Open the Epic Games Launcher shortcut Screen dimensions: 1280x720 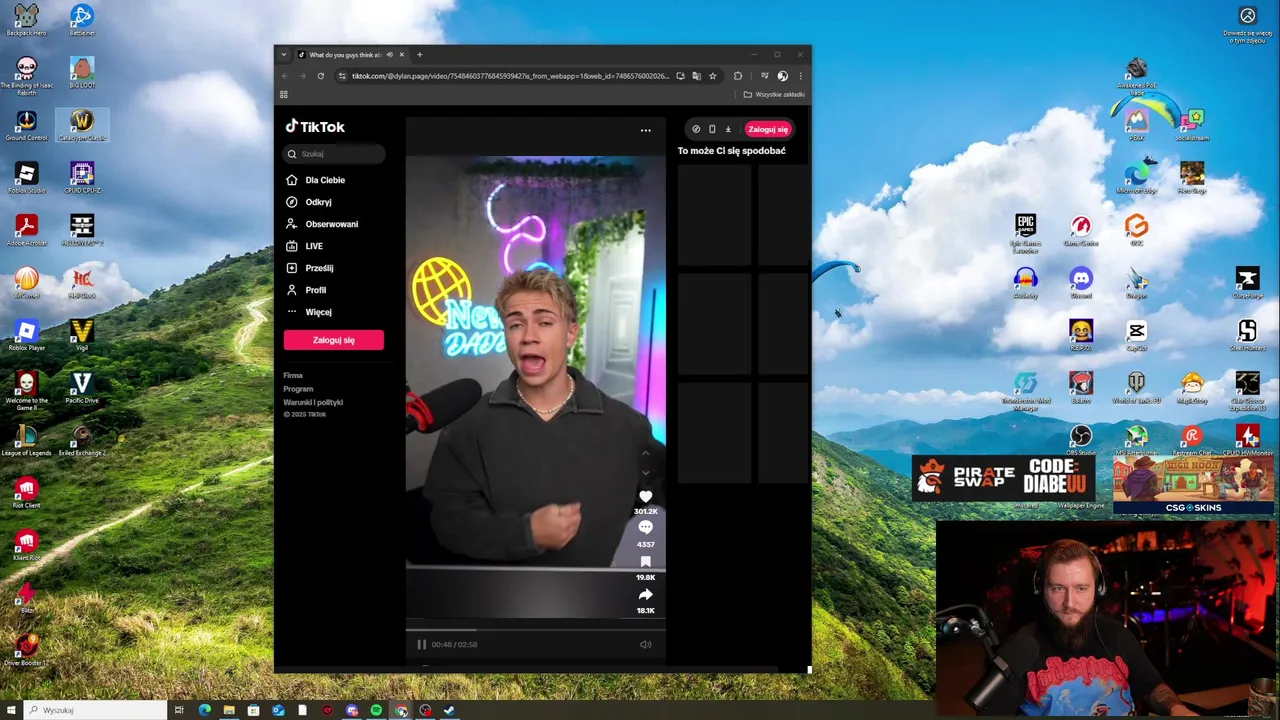pos(1025,230)
